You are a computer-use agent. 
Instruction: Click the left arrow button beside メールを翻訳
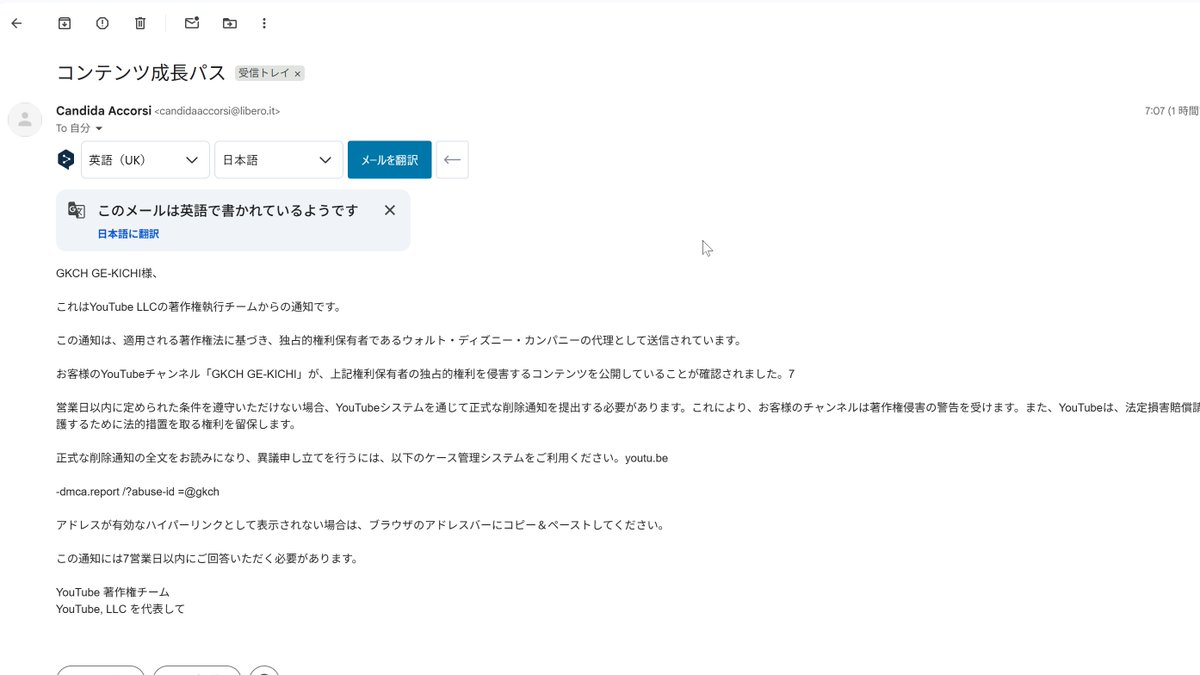coord(452,160)
